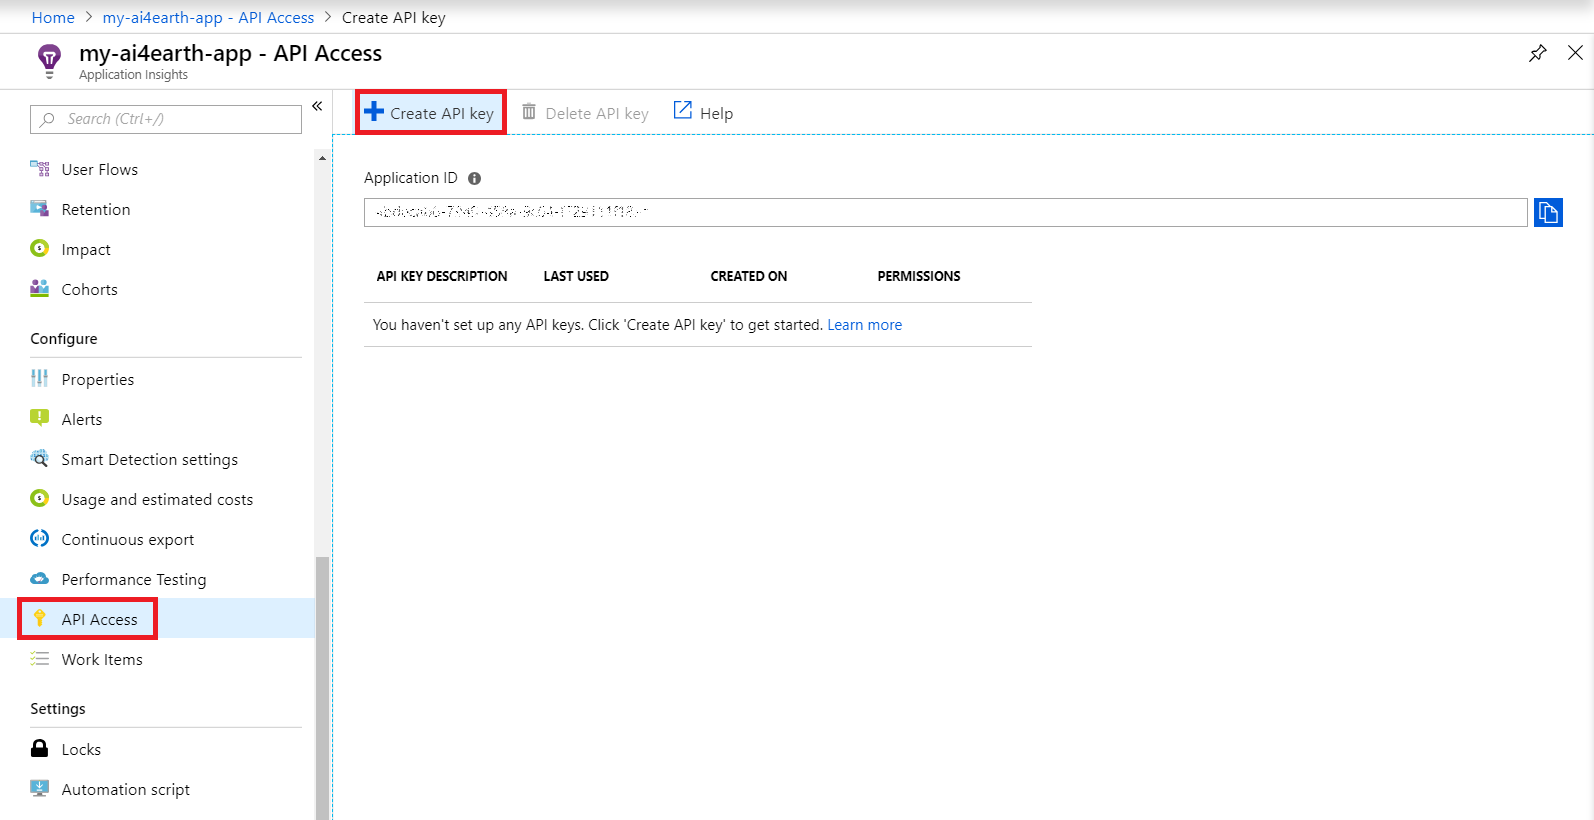Click the LAST USED column header

pyautogui.click(x=576, y=276)
